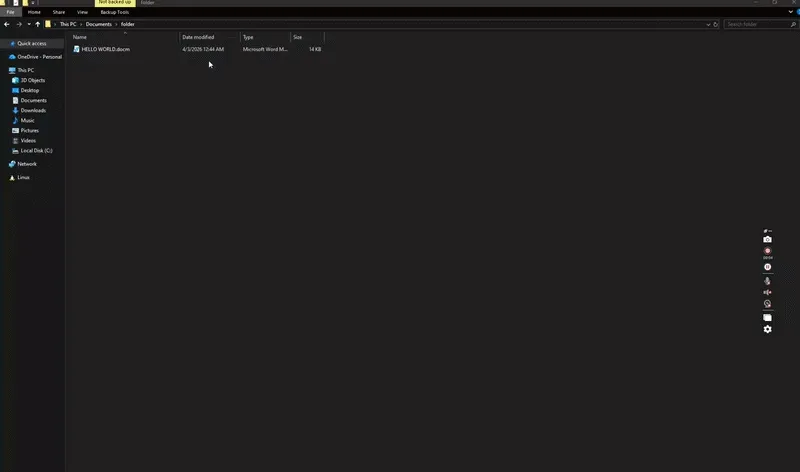Open the Share ribbon tab

coord(59,12)
